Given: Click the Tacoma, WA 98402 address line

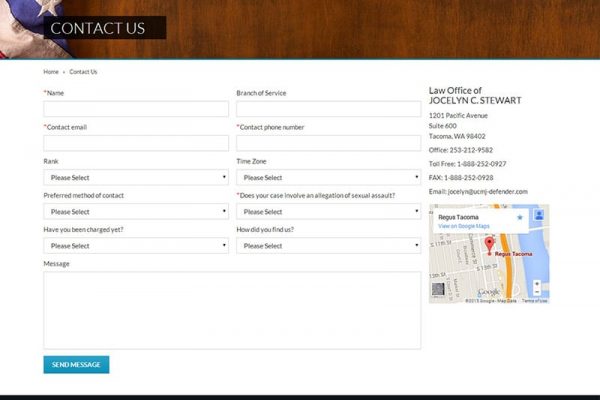Looking at the screenshot, I should coord(457,136).
